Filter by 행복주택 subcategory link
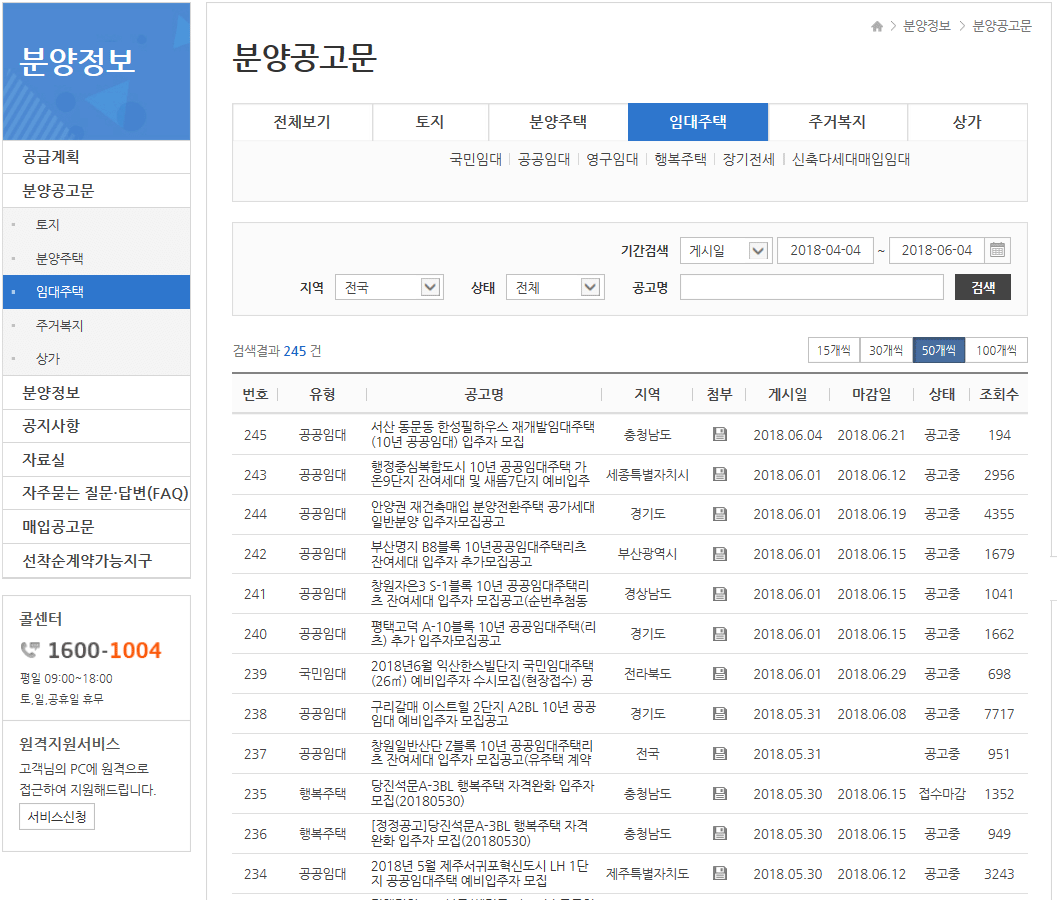 tap(680, 159)
